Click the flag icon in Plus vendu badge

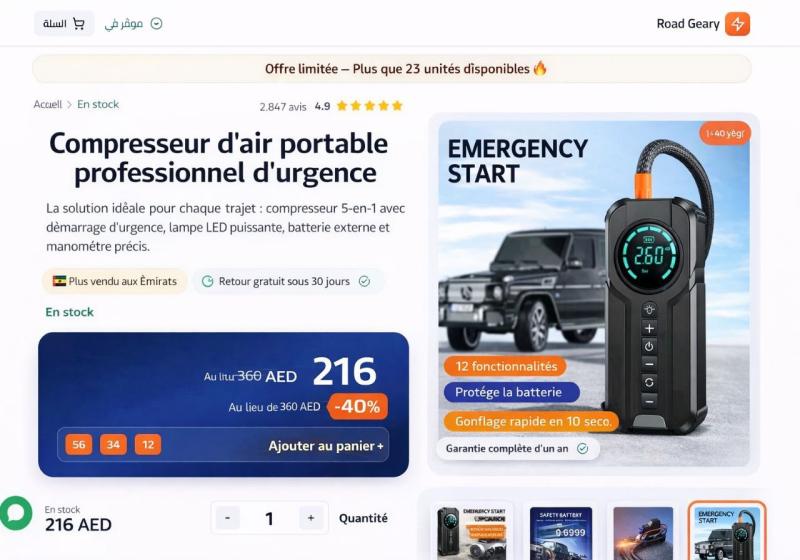(x=59, y=281)
